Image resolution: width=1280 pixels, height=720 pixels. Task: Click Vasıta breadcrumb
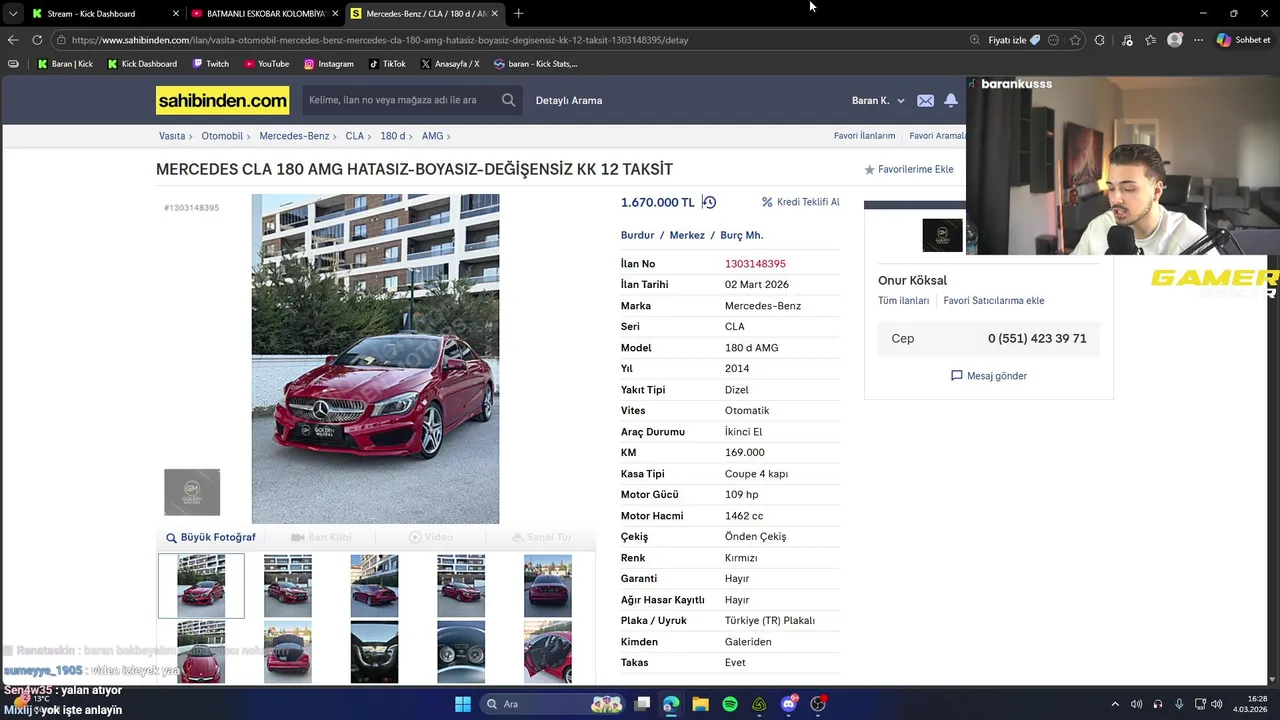click(x=172, y=136)
